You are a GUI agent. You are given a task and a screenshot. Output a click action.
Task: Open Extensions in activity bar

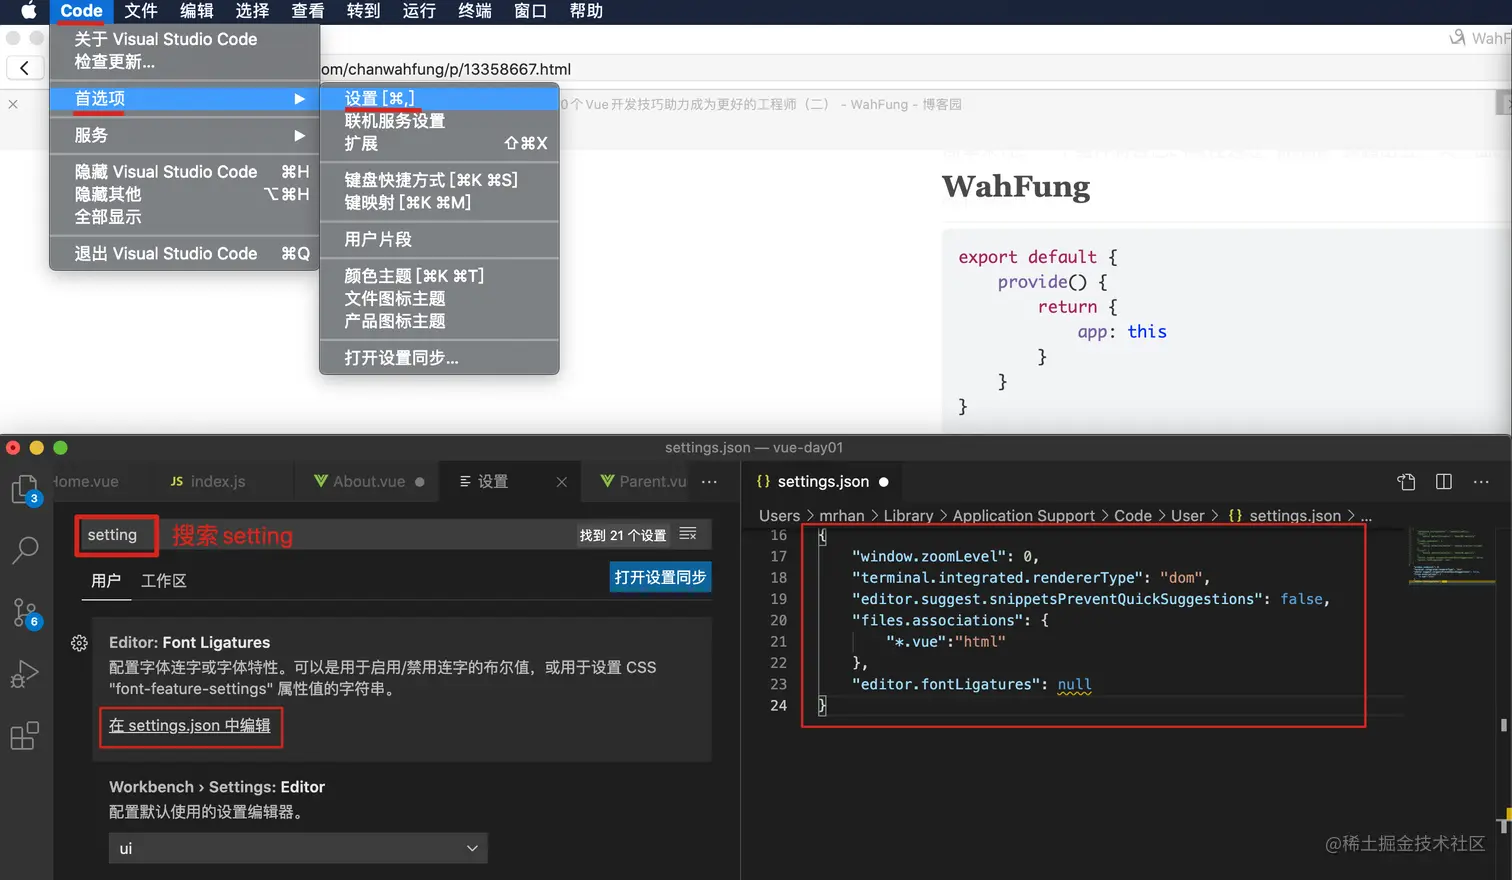point(24,736)
